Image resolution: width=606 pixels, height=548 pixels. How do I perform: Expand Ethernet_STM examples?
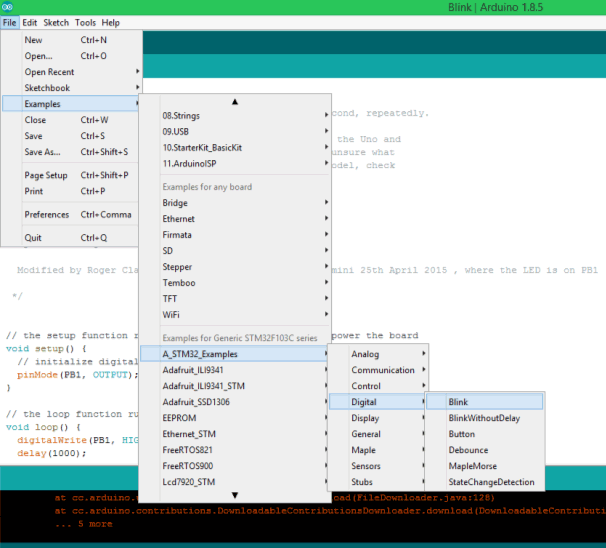click(235, 434)
